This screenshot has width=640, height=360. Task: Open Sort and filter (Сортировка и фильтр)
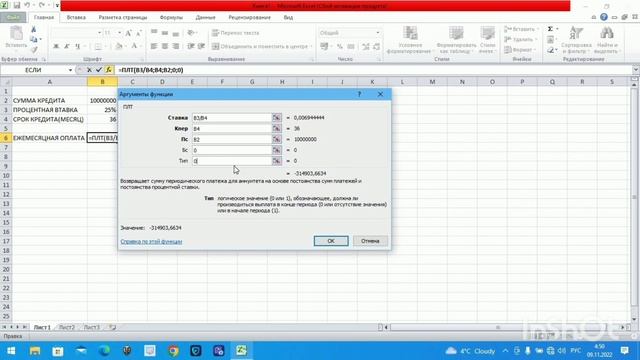[576, 40]
